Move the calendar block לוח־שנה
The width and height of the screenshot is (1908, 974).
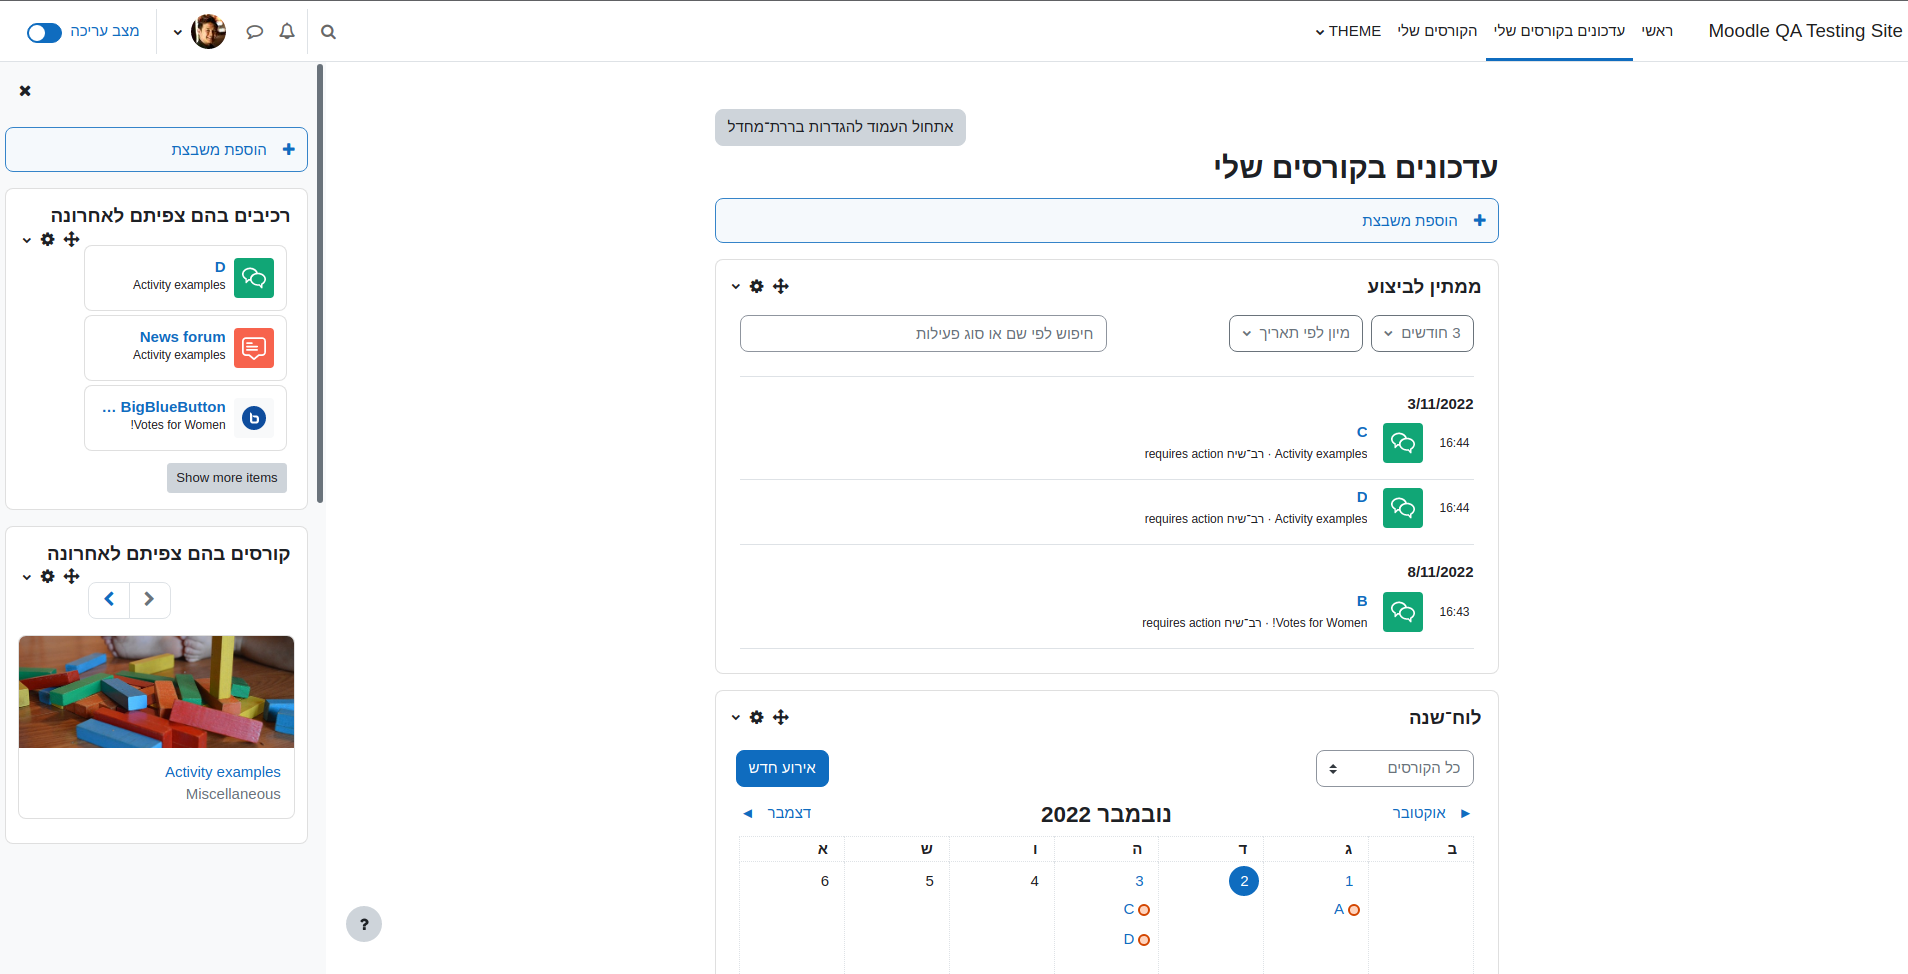pyautogui.click(x=781, y=717)
